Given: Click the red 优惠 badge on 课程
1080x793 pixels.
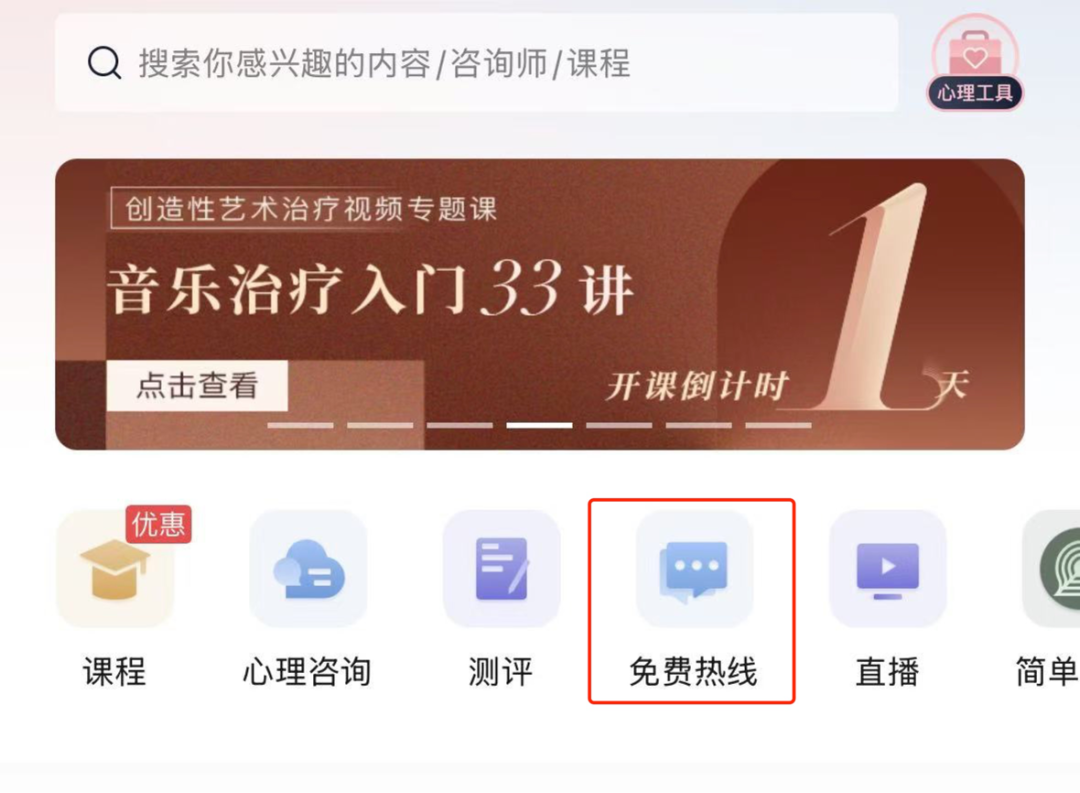Looking at the screenshot, I should tap(158, 524).
